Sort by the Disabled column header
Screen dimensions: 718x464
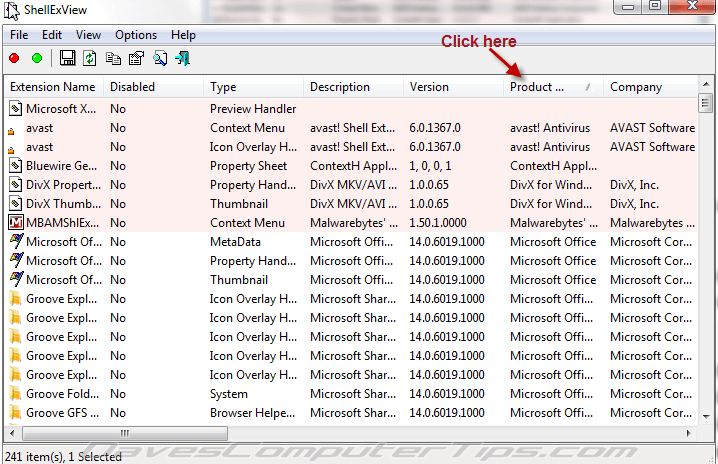point(154,87)
